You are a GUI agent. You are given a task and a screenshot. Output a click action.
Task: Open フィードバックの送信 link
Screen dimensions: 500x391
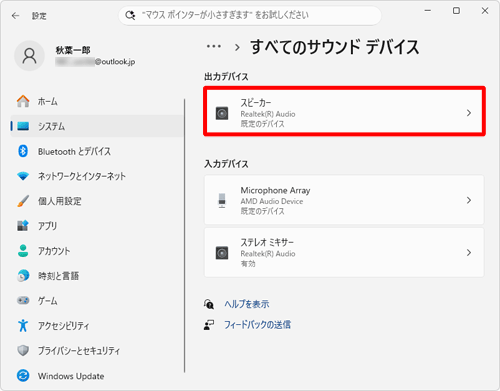click(257, 325)
